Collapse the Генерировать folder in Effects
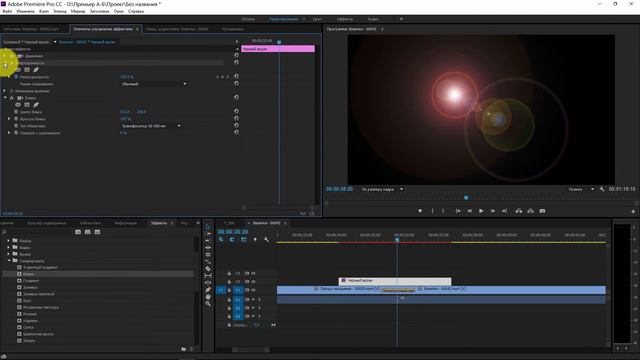 tap(9, 260)
